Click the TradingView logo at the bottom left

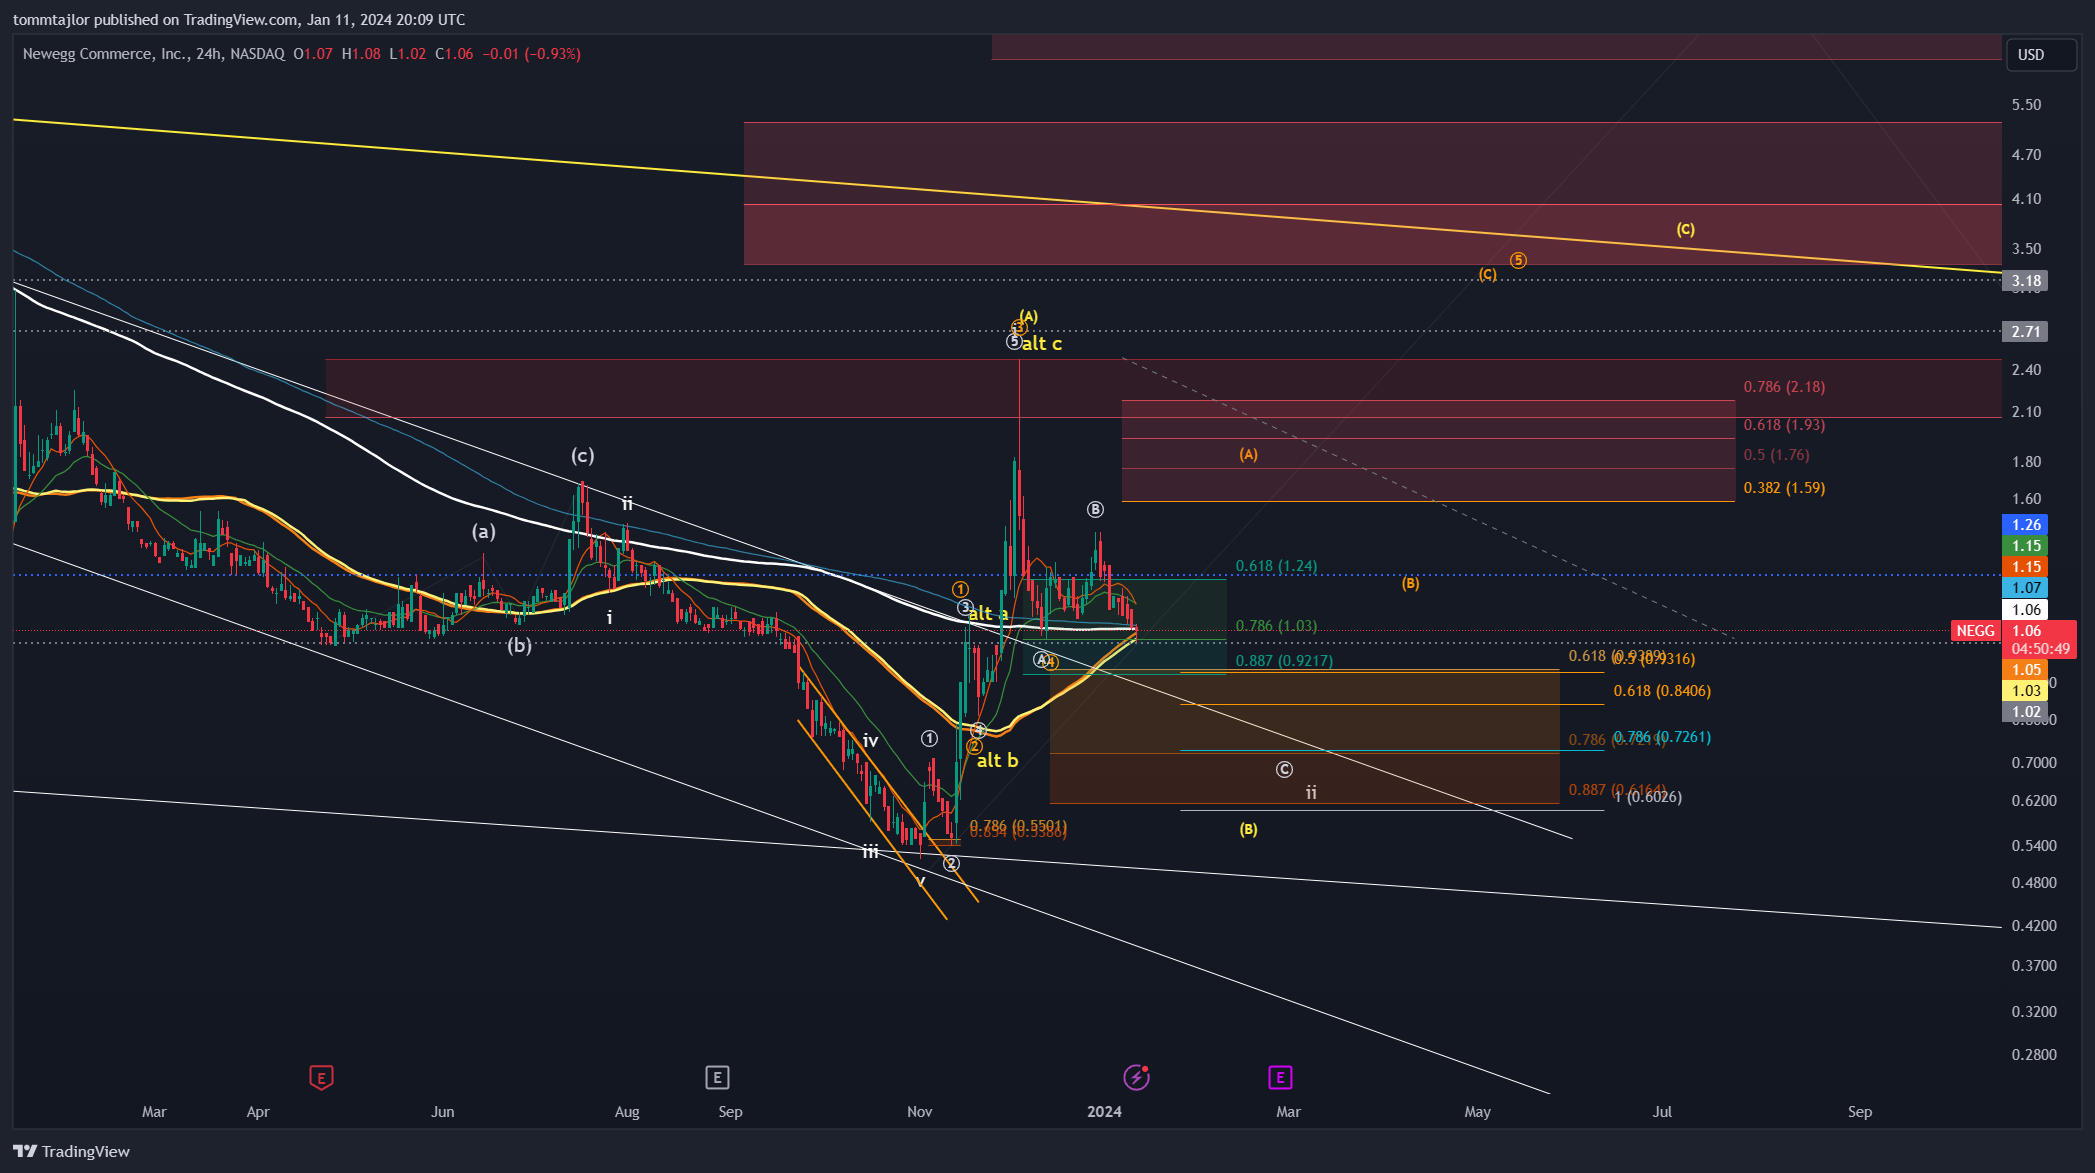click(72, 1151)
